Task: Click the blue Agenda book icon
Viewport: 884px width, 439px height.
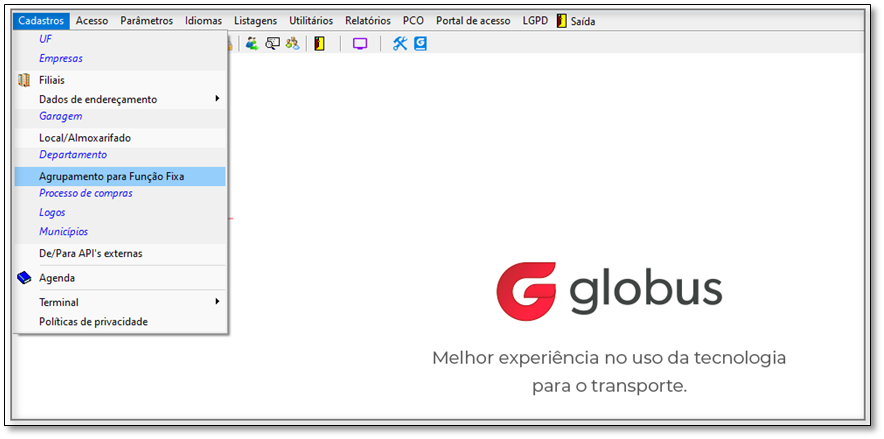Action: pyautogui.click(x=24, y=278)
